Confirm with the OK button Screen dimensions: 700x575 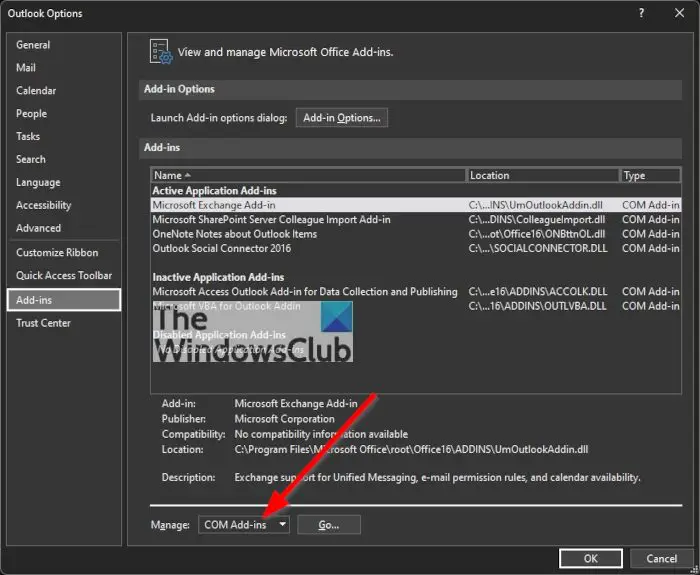pyautogui.click(x=591, y=559)
